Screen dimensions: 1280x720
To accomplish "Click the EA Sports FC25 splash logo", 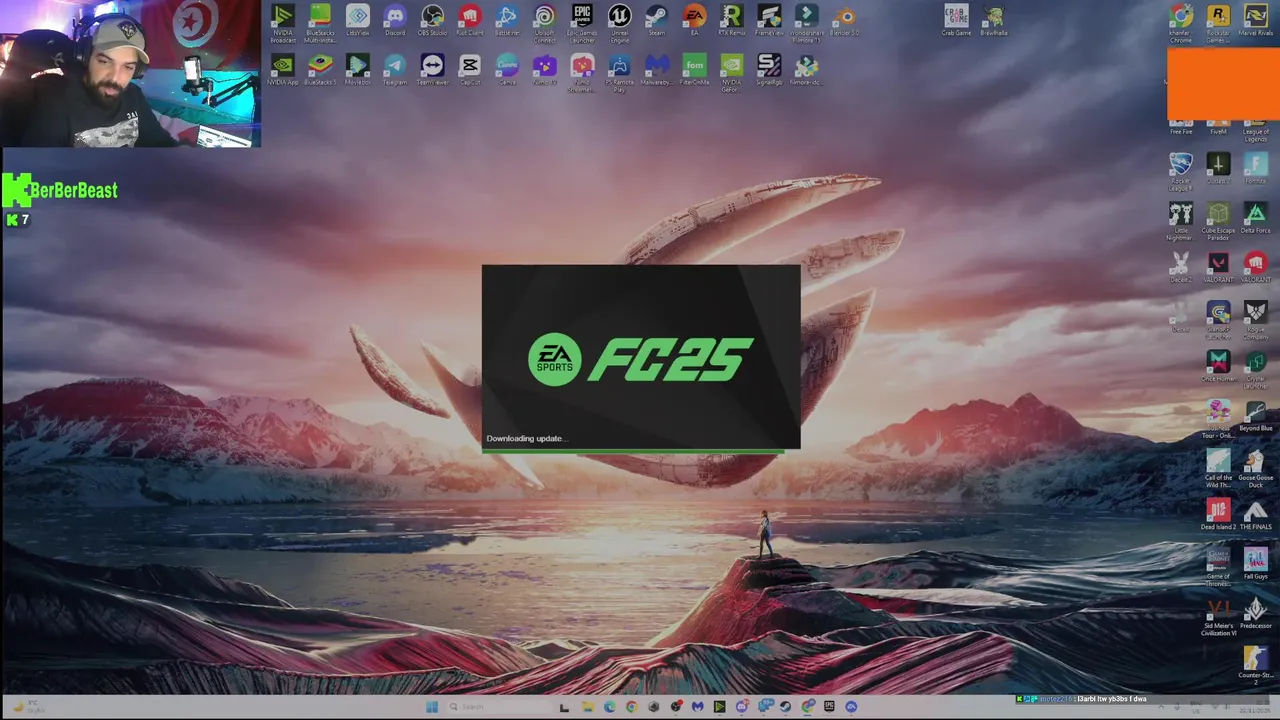I will pos(640,359).
